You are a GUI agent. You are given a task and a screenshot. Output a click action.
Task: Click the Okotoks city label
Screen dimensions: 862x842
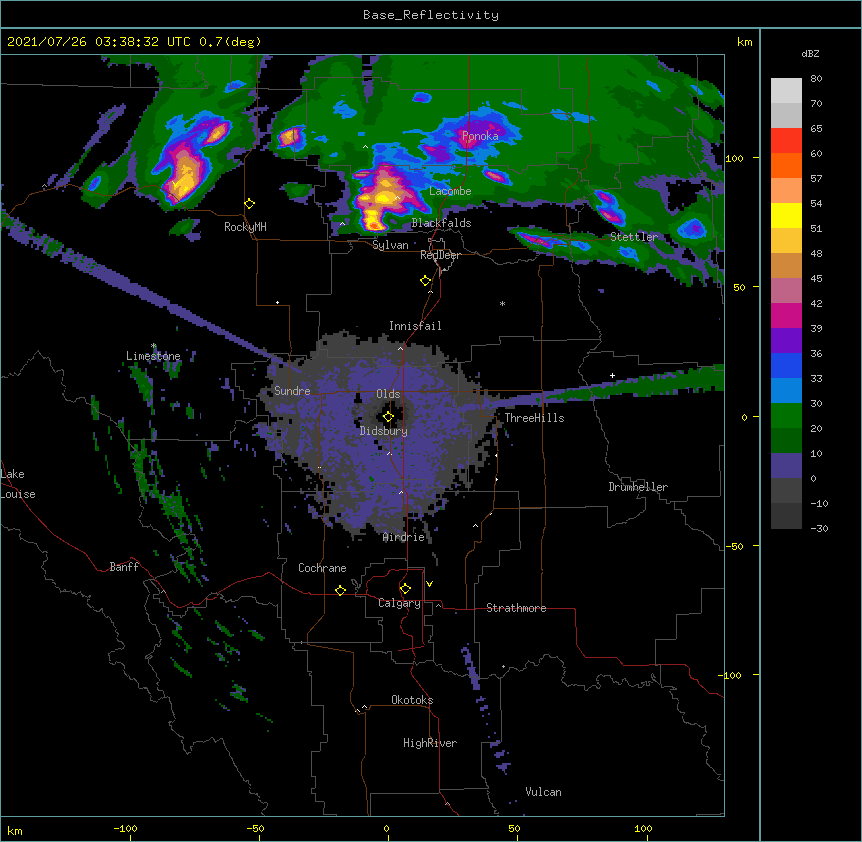pos(412,700)
